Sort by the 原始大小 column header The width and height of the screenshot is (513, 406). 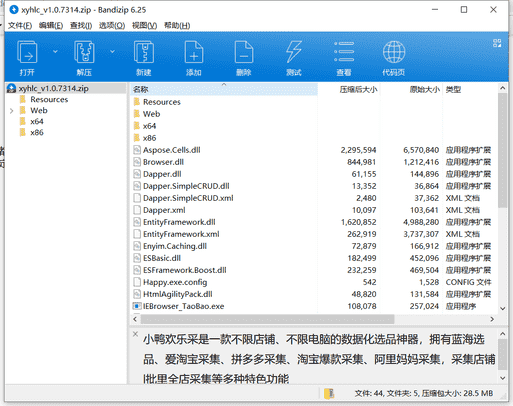coord(411,89)
